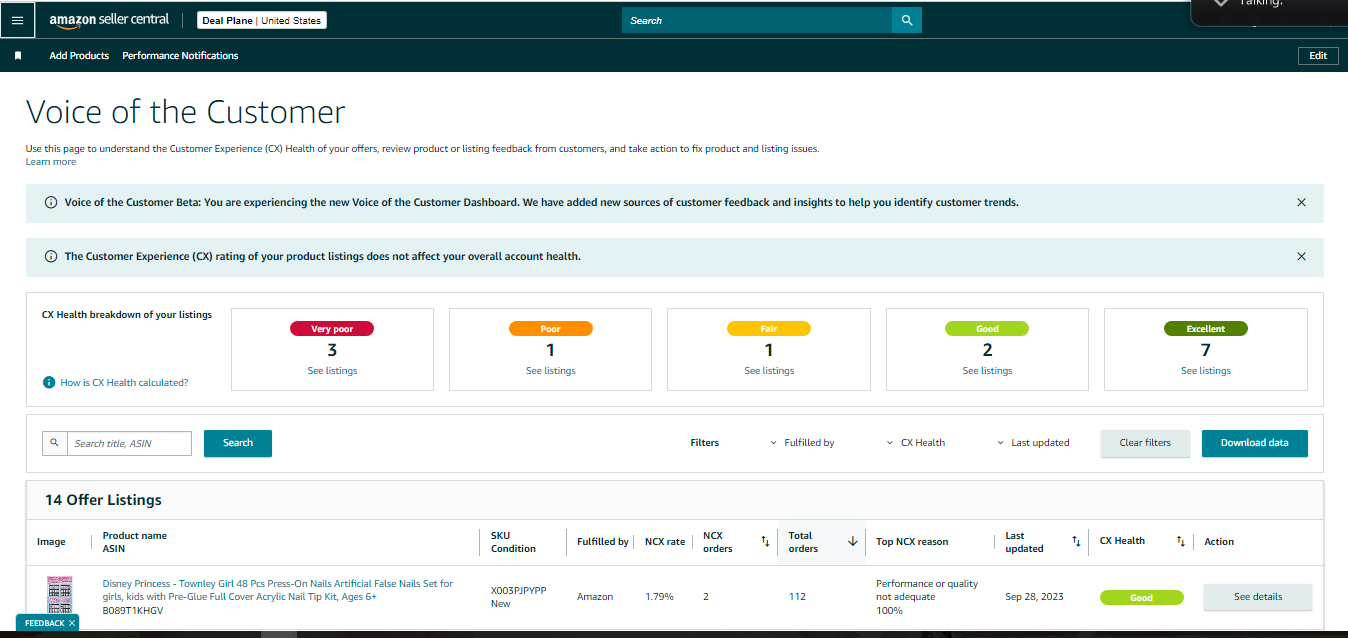This screenshot has height=638, width=1348.
Task: Open Disney Princess Press-On Nails product link
Action: click(278, 590)
